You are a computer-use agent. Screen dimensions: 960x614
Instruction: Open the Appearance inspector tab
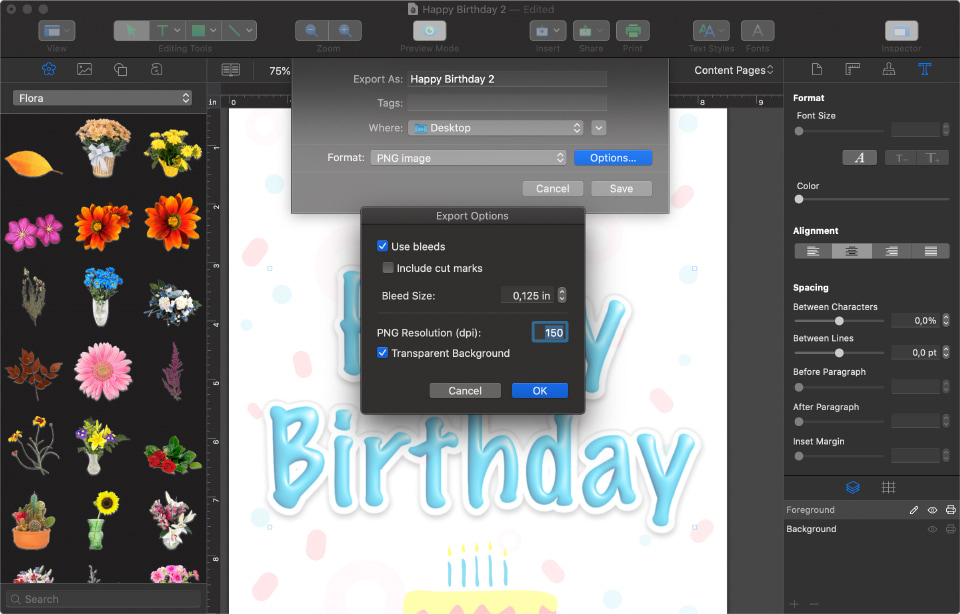888,69
